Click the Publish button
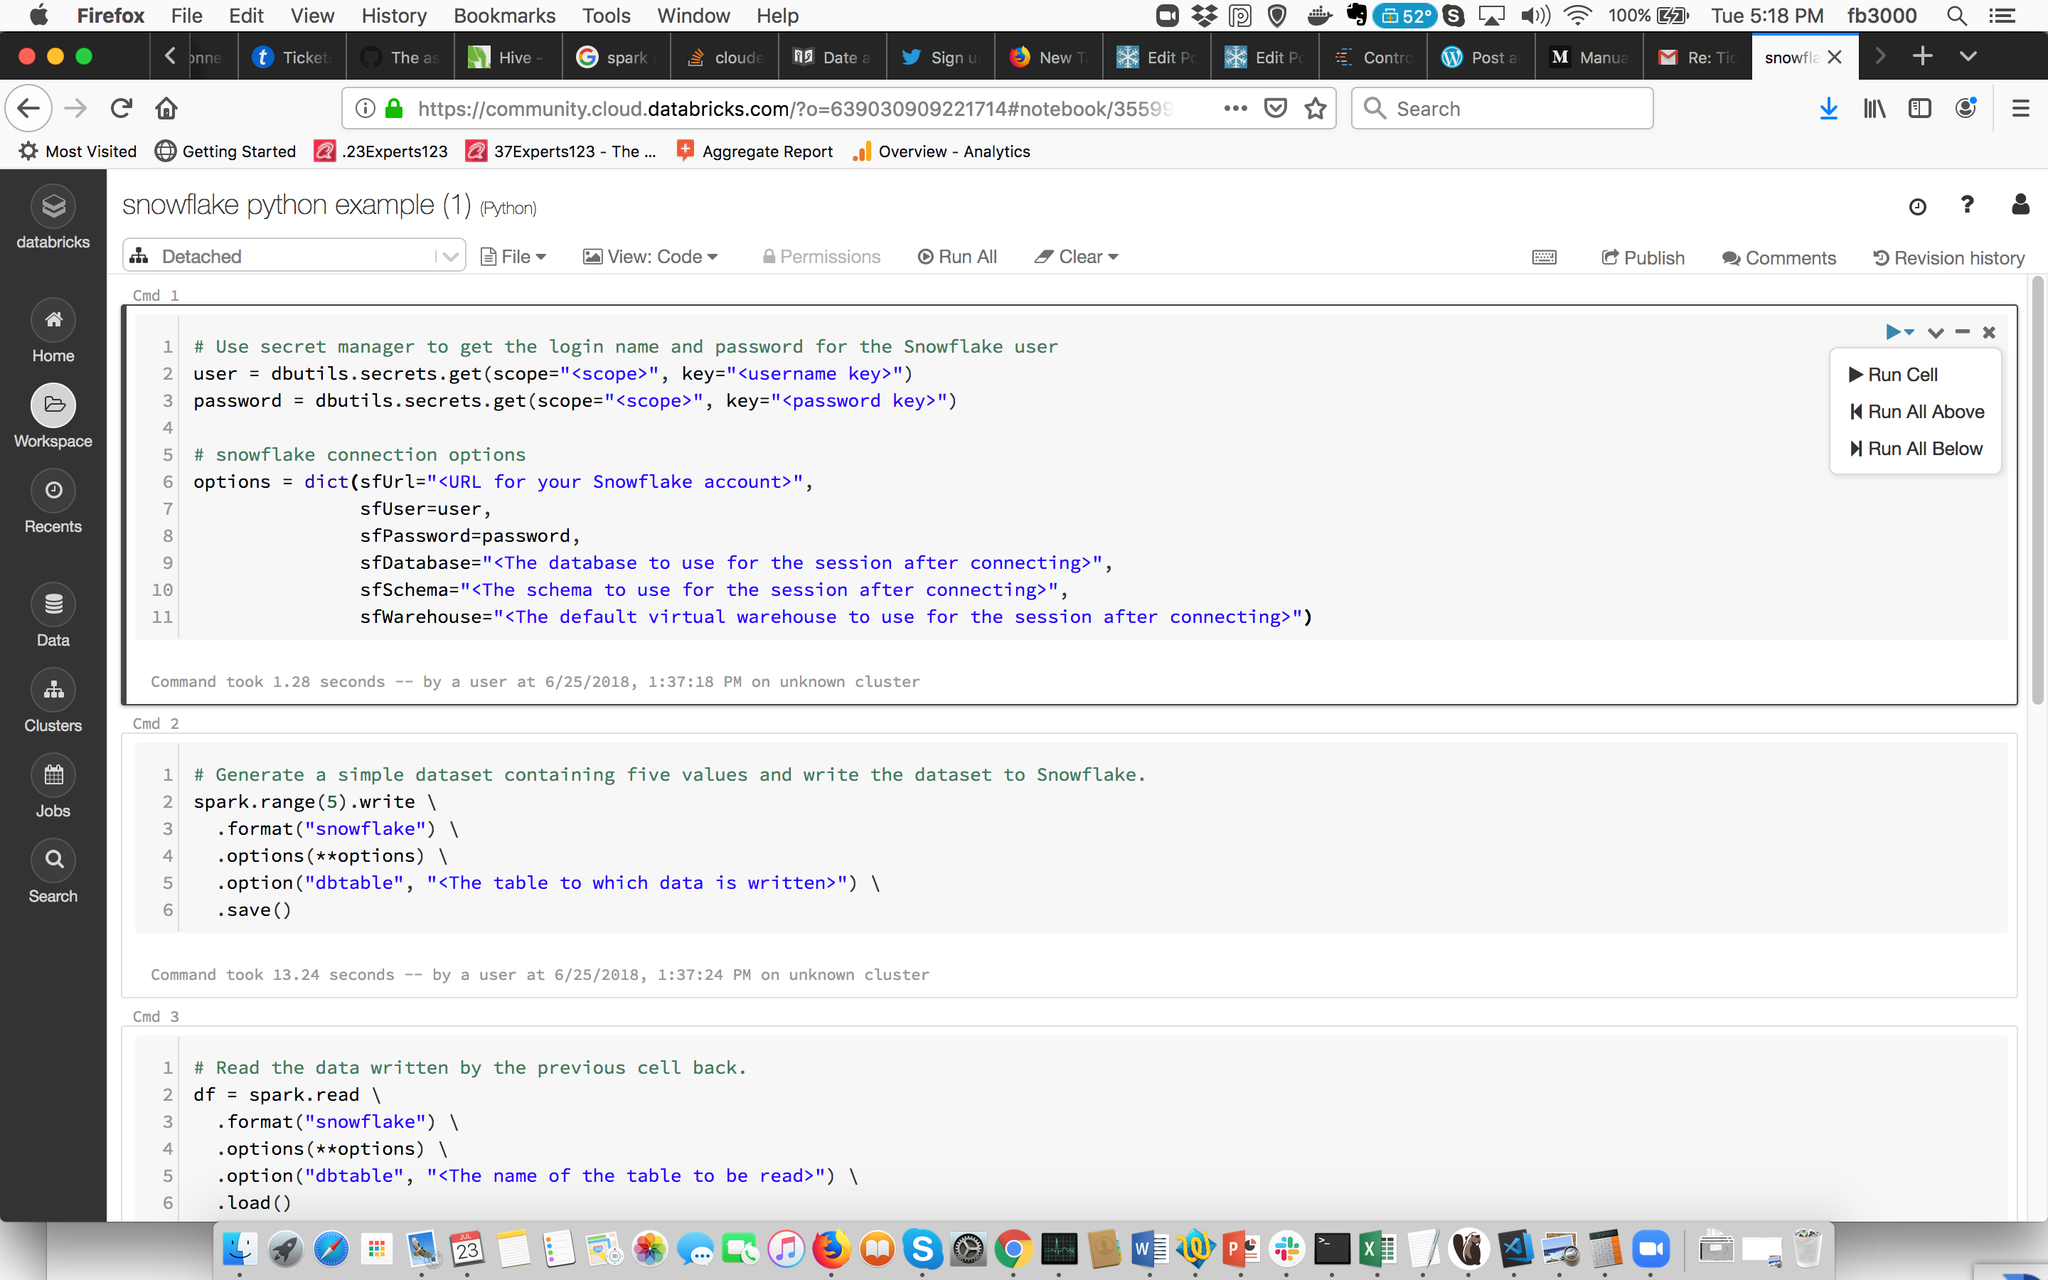Viewport: 2048px width, 1280px height. click(x=1643, y=257)
